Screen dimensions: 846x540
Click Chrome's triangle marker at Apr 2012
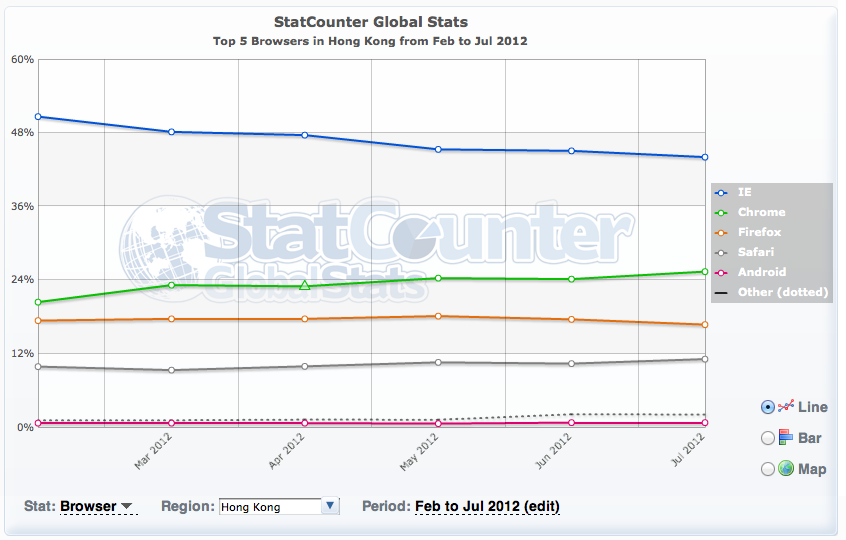[305, 286]
